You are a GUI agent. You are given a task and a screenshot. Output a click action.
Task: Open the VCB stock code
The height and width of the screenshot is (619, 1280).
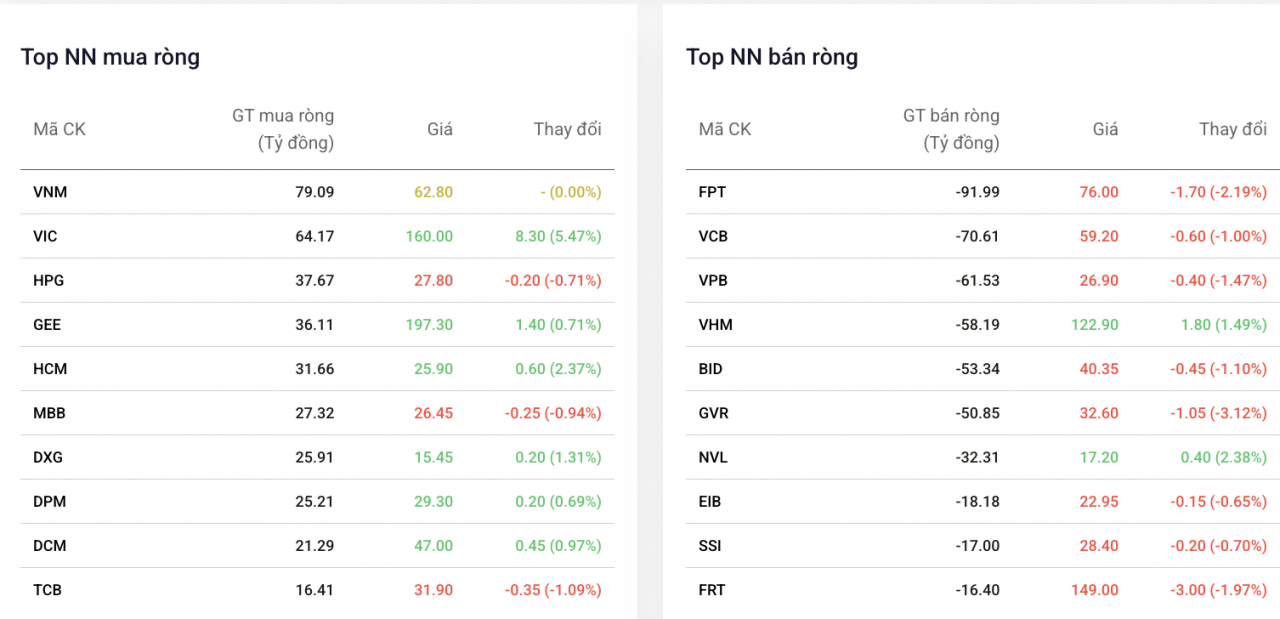click(713, 237)
